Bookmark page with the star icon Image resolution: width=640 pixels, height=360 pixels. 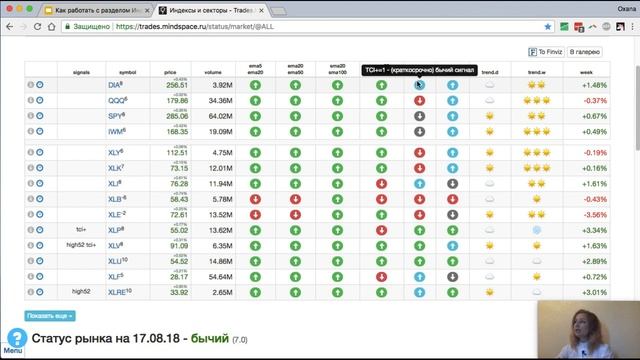pyautogui.click(x=548, y=27)
